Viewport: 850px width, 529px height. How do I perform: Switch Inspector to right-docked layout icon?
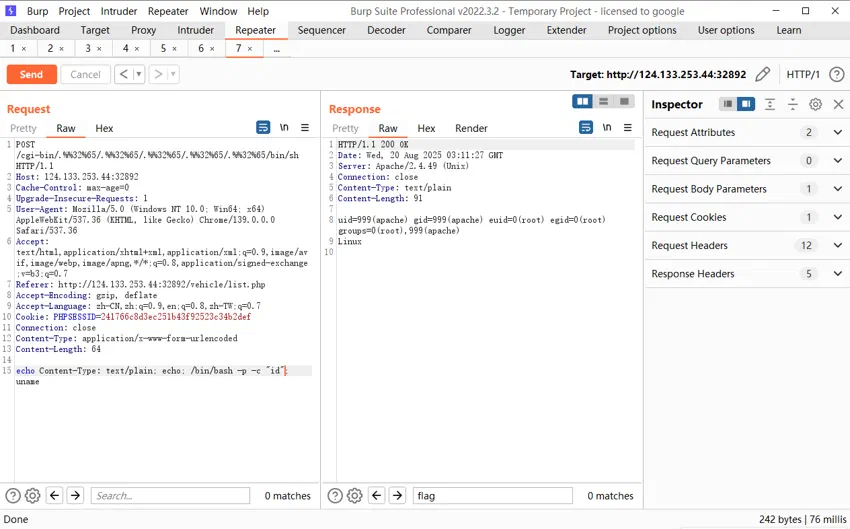click(x=746, y=104)
